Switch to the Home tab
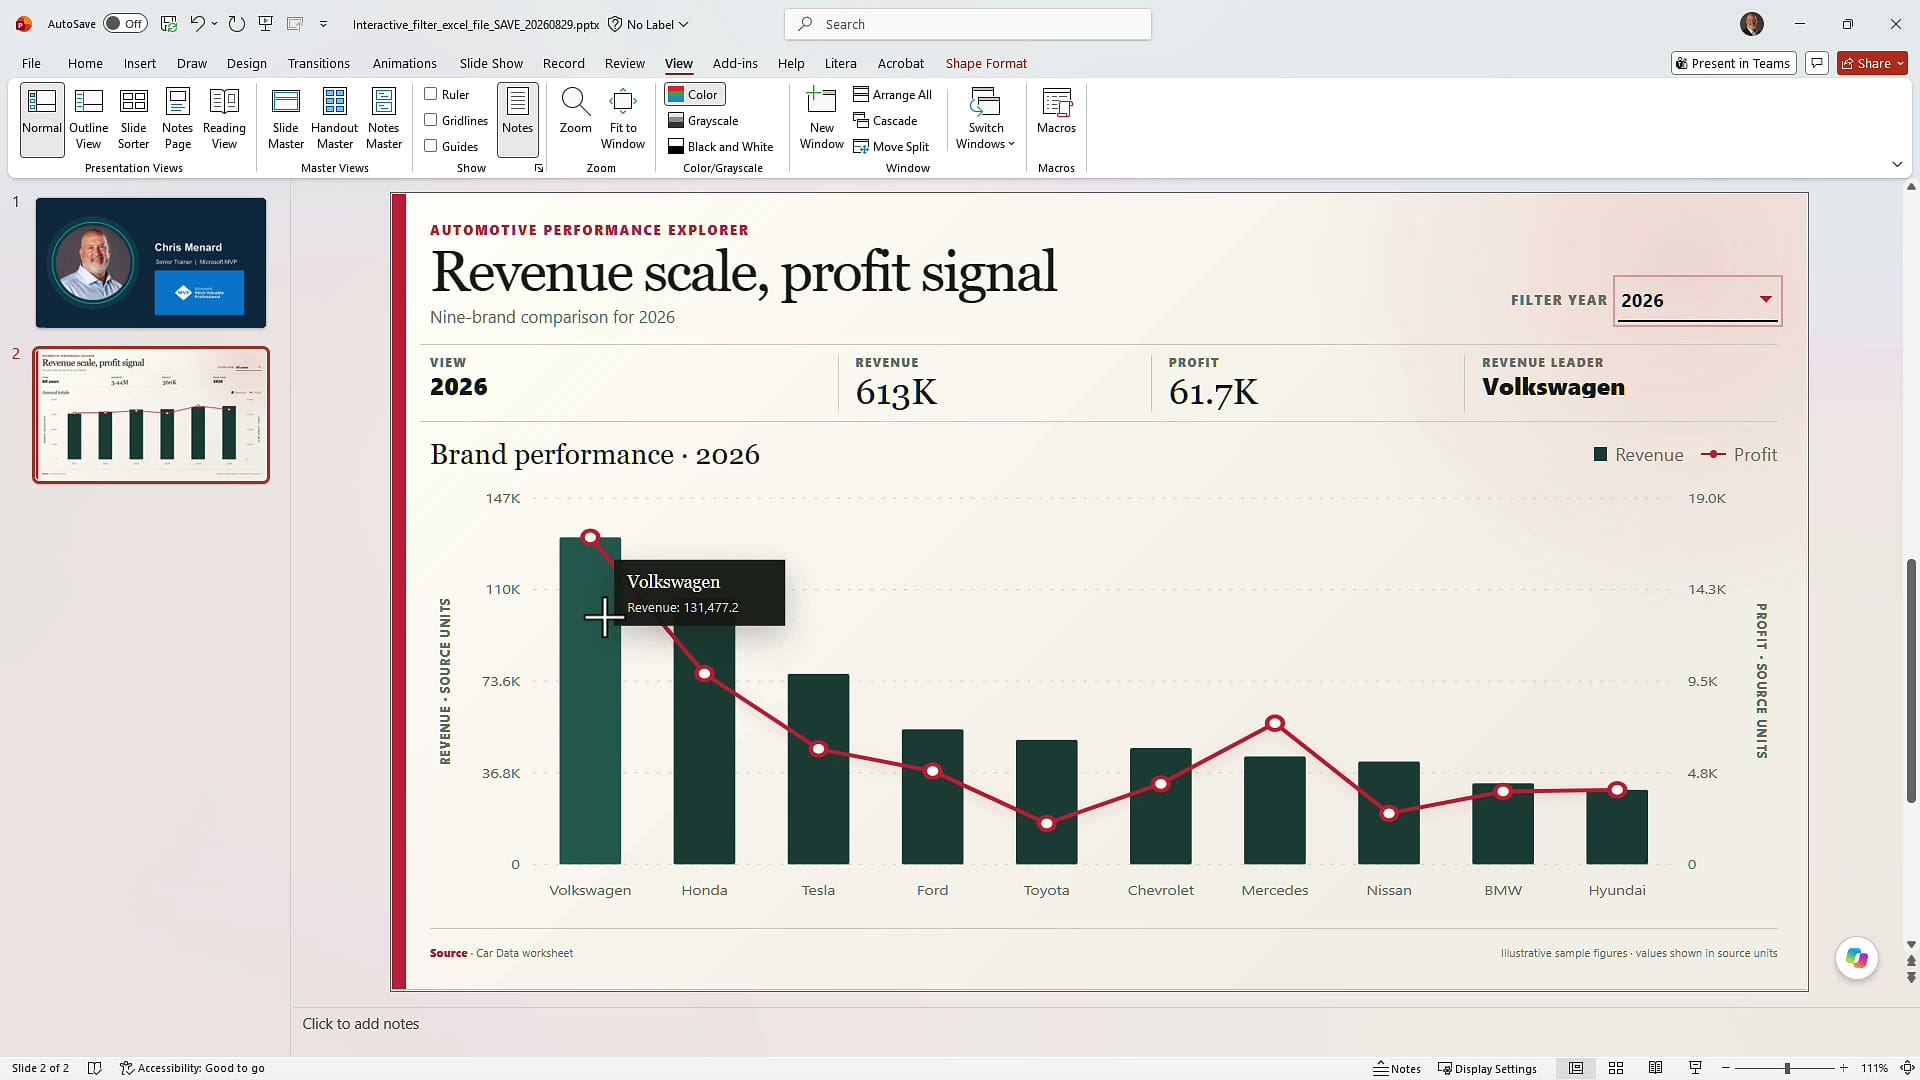 tap(85, 63)
